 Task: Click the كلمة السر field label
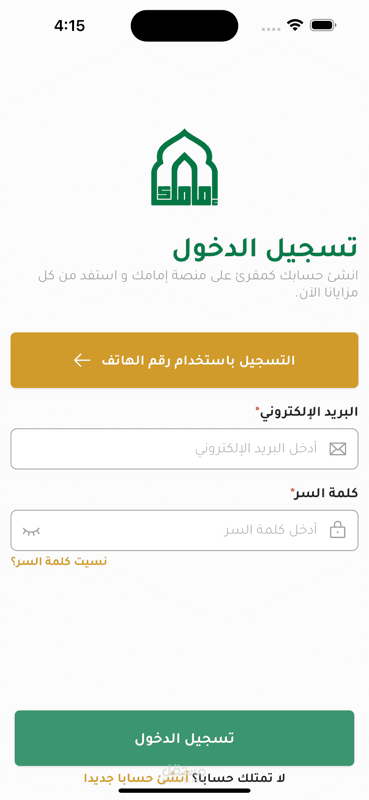324,493
